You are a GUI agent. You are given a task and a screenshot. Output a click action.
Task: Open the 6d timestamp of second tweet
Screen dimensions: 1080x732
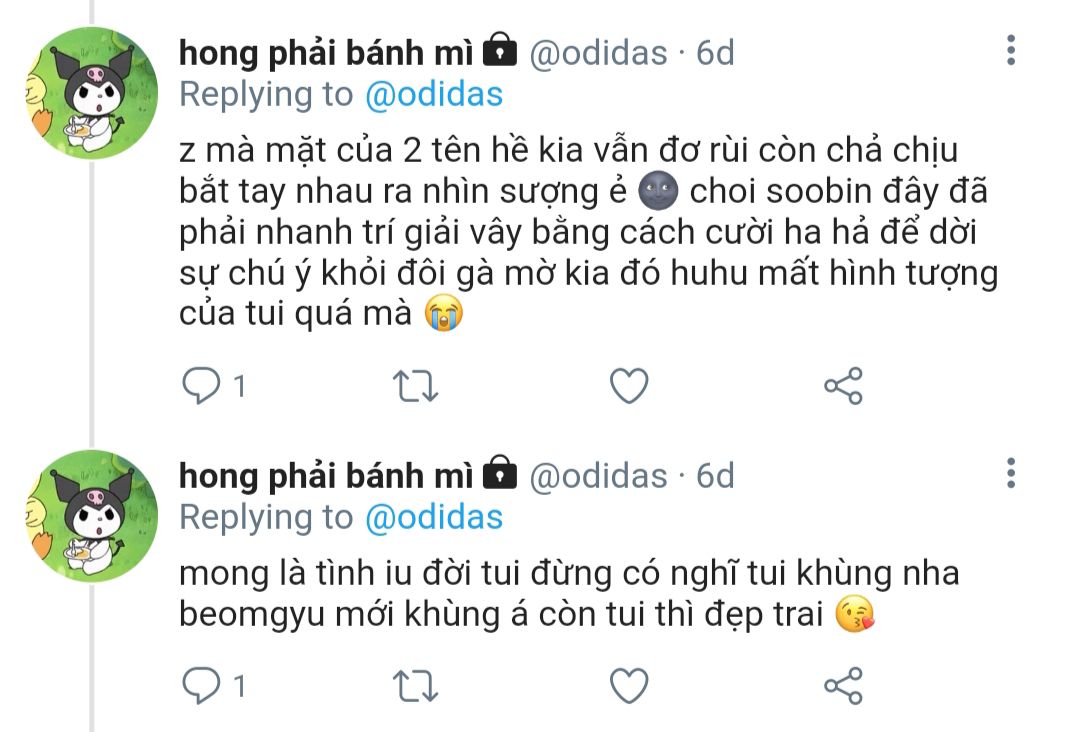715,476
